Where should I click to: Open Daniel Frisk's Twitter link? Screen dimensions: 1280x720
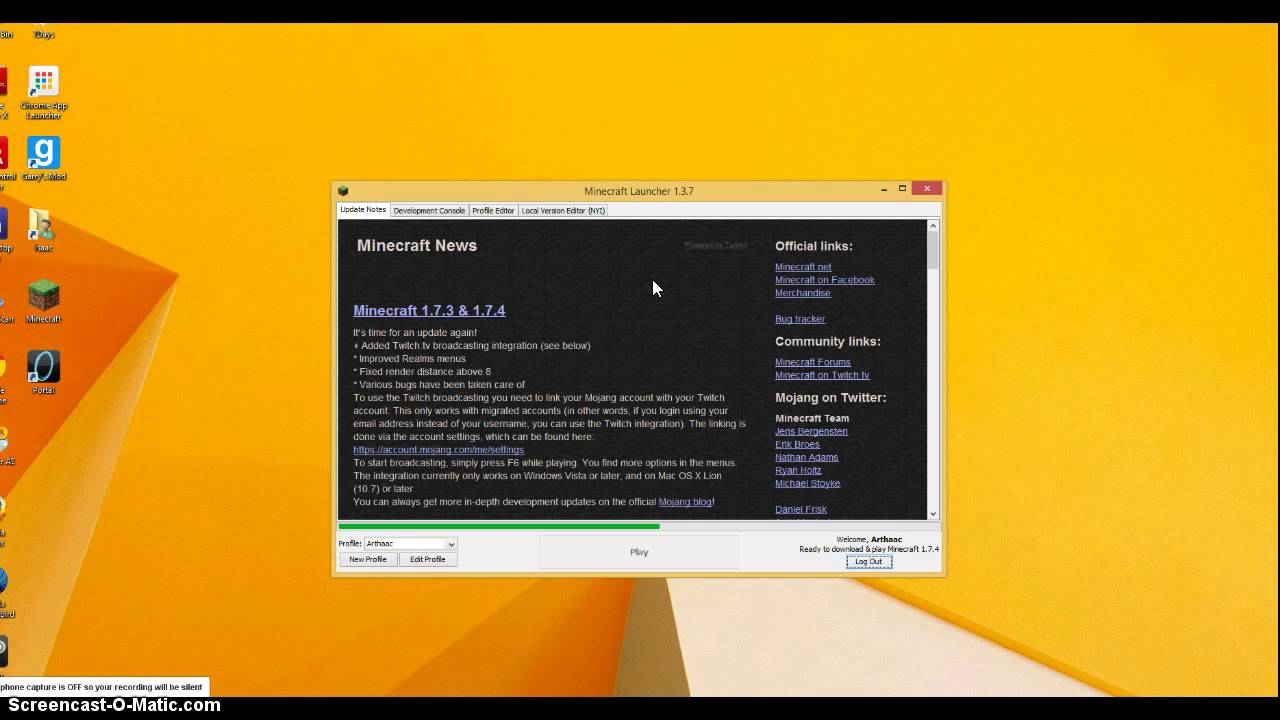(x=801, y=509)
